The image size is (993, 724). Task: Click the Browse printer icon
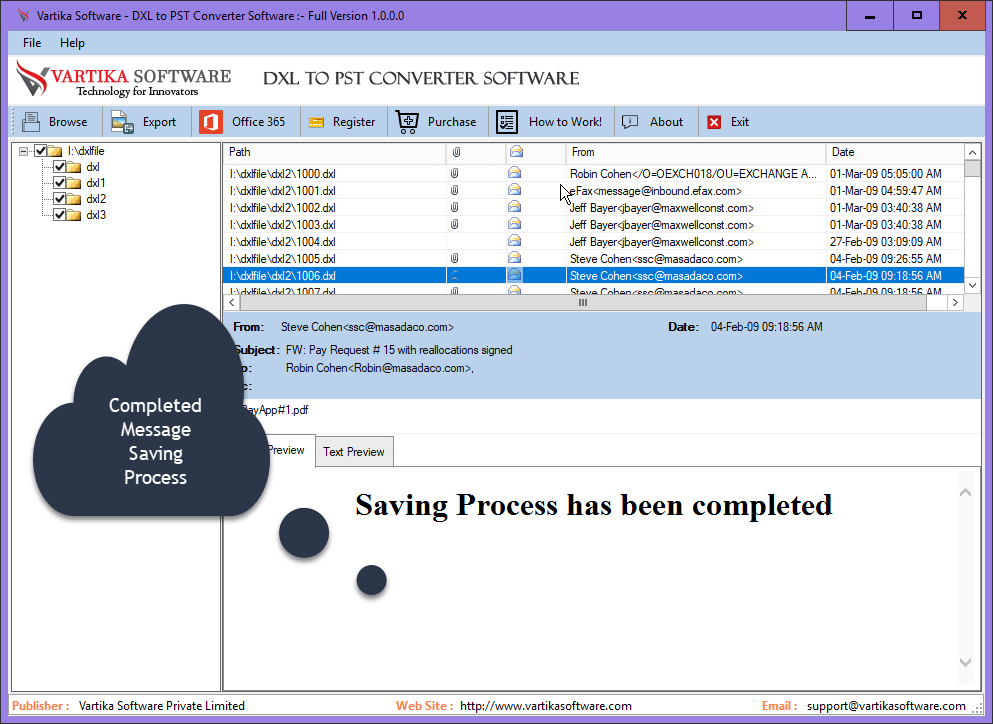(x=31, y=122)
